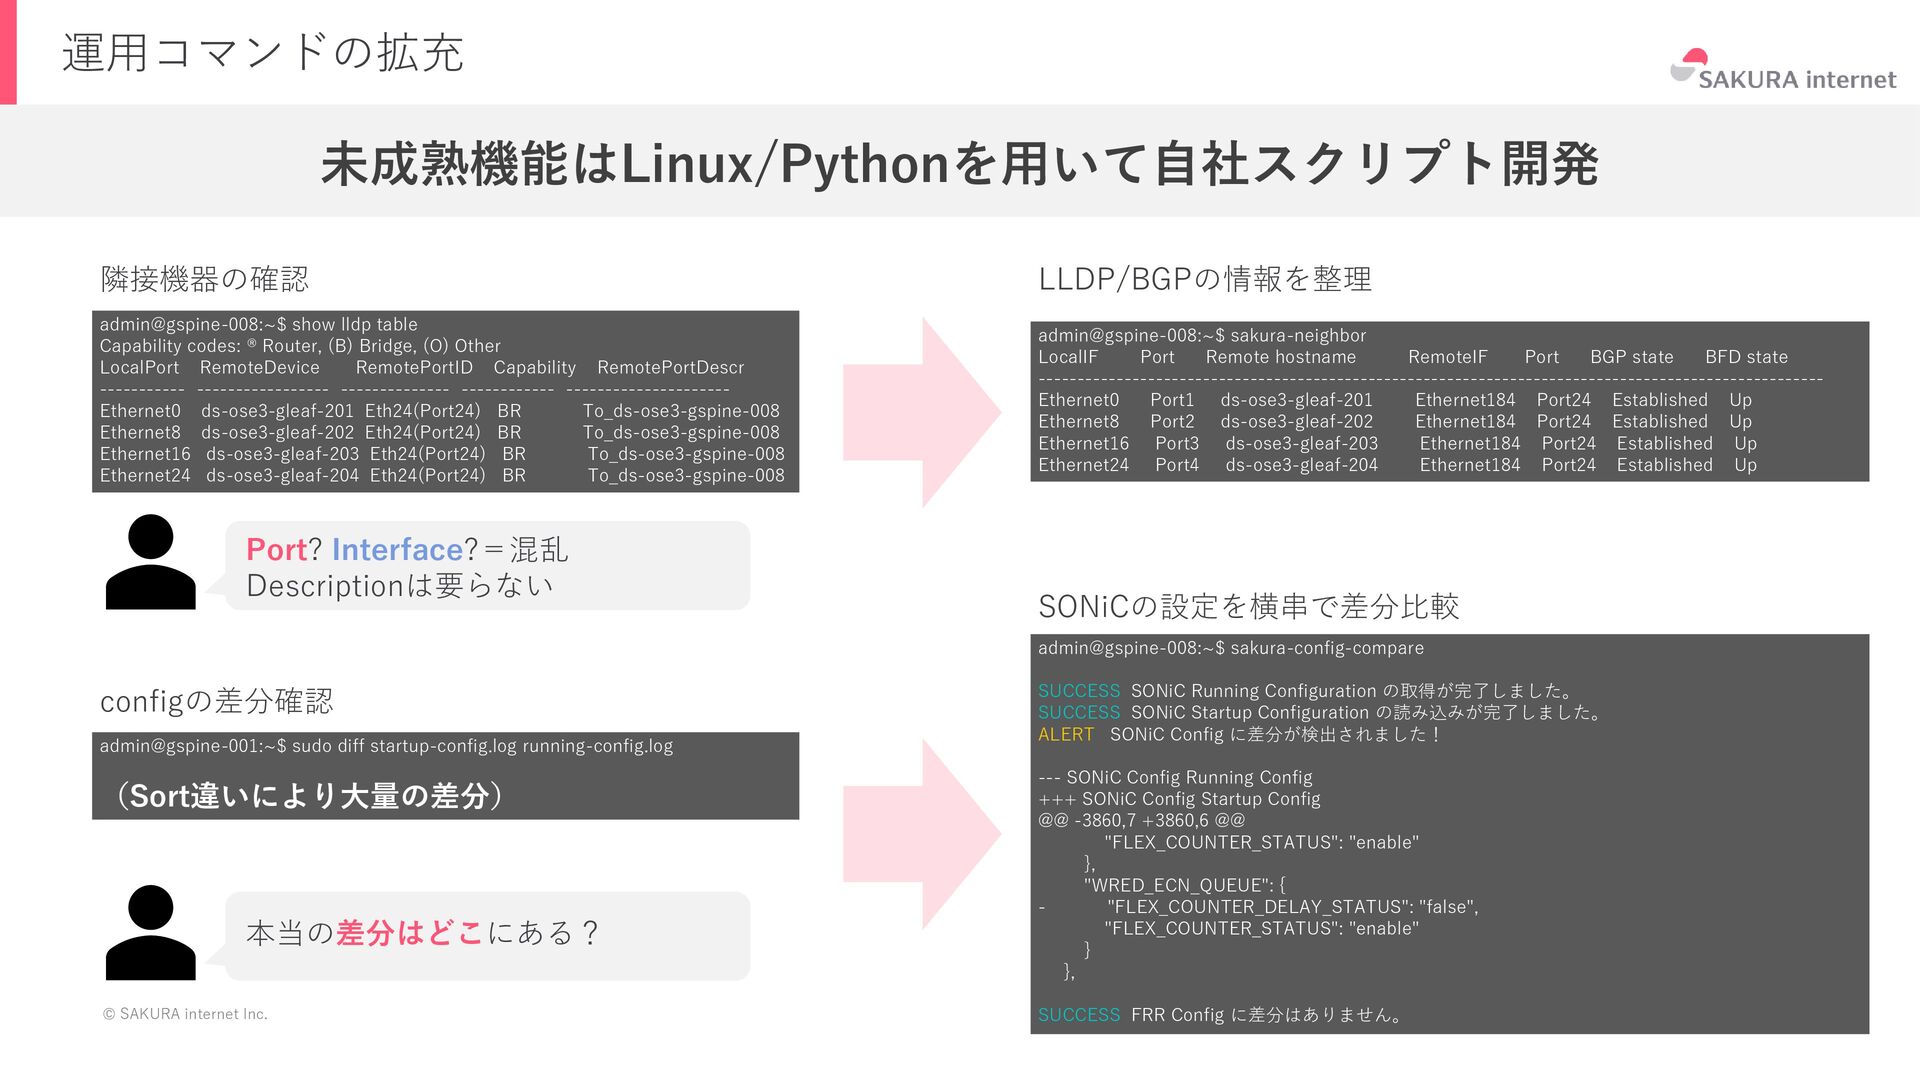The height and width of the screenshot is (1080, 1920).
Task: Click the 'LLDP/BGPの情報を整理' heading
Action: pos(1205,279)
